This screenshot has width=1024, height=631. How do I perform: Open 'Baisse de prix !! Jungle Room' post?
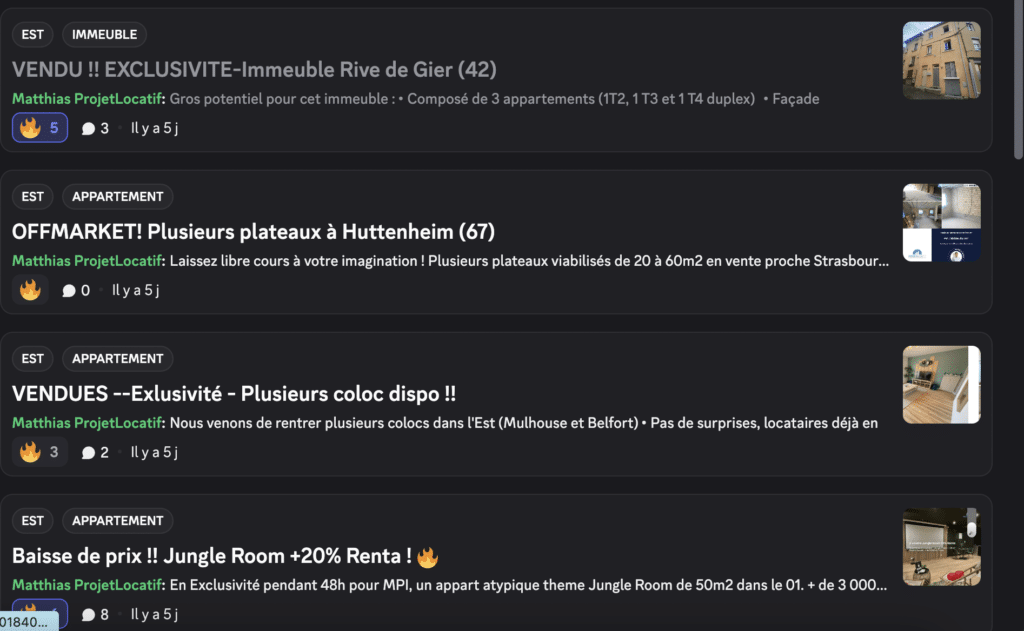click(x=212, y=556)
